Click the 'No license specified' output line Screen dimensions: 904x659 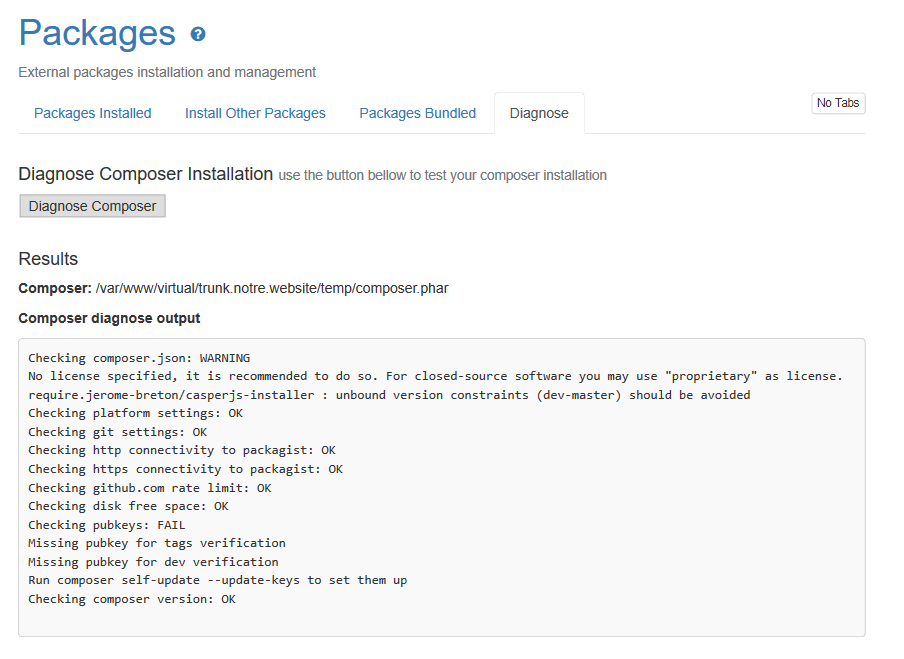pyautogui.click(x=435, y=376)
